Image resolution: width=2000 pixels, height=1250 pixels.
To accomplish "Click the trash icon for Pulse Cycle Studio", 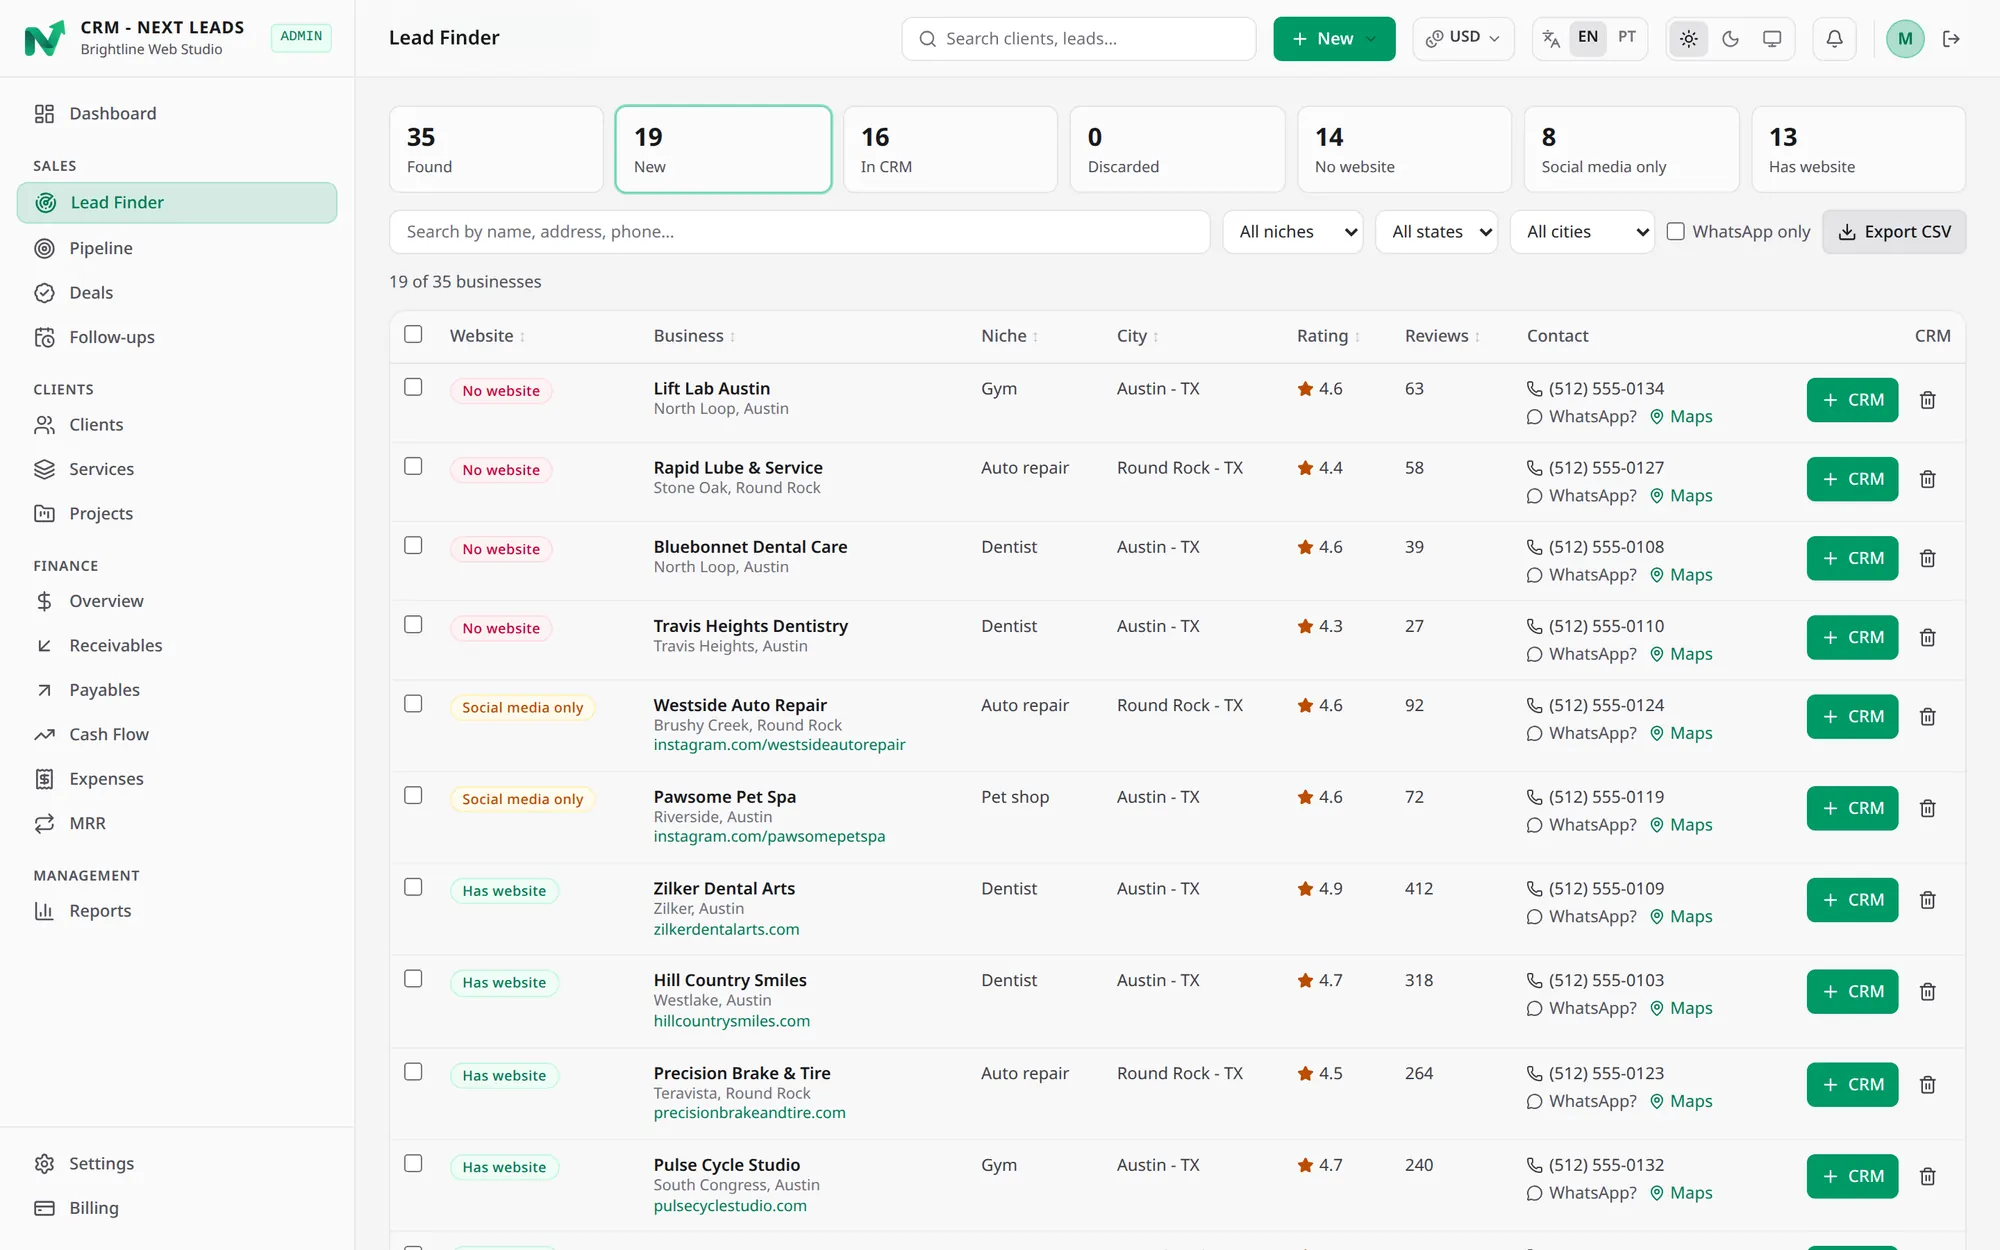I will [x=1927, y=1176].
